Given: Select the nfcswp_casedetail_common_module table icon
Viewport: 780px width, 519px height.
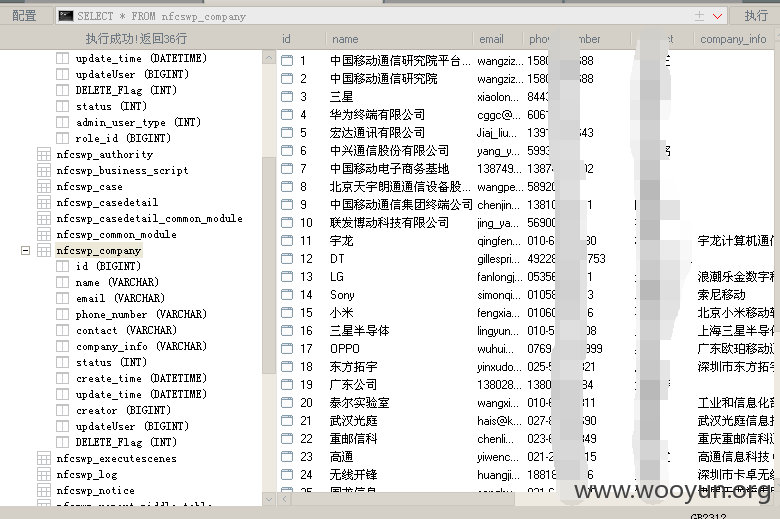Looking at the screenshot, I should (x=44, y=218).
